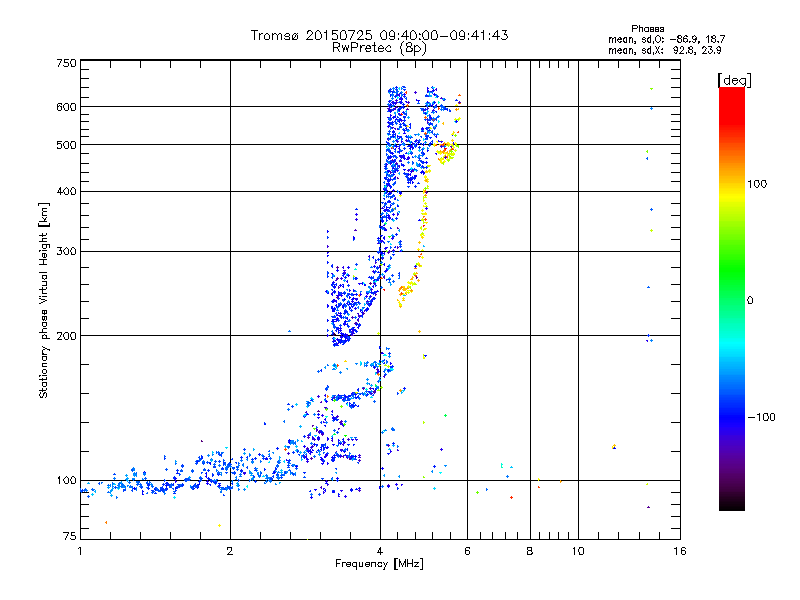Click the y-axis tick label '400'
Image resolution: width=800 pixels, height=600 pixels.
66,191
